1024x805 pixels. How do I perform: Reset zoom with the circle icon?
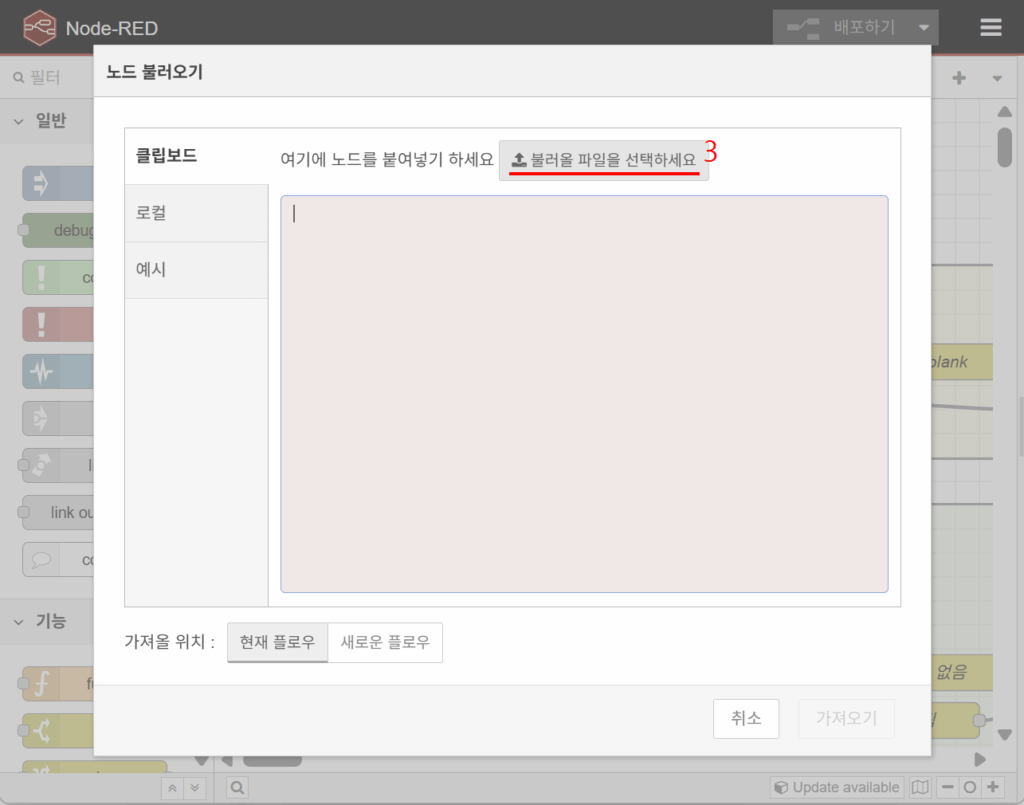coord(971,788)
